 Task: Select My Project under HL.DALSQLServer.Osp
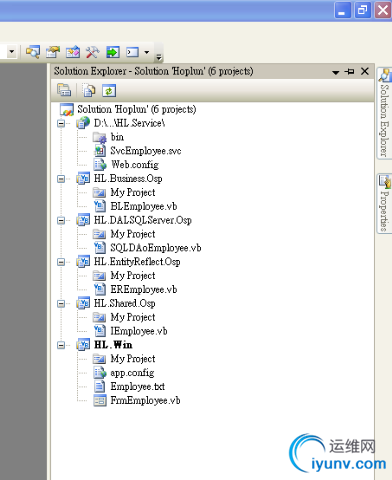point(133,234)
